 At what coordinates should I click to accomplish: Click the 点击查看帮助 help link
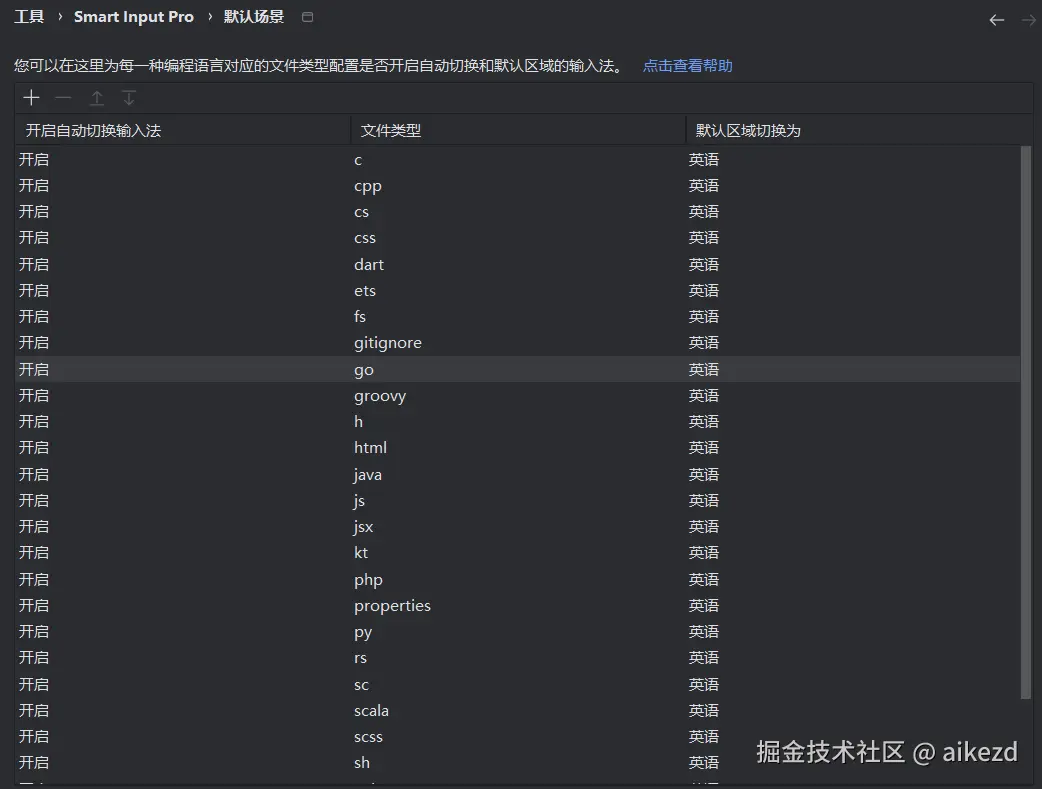[687, 65]
